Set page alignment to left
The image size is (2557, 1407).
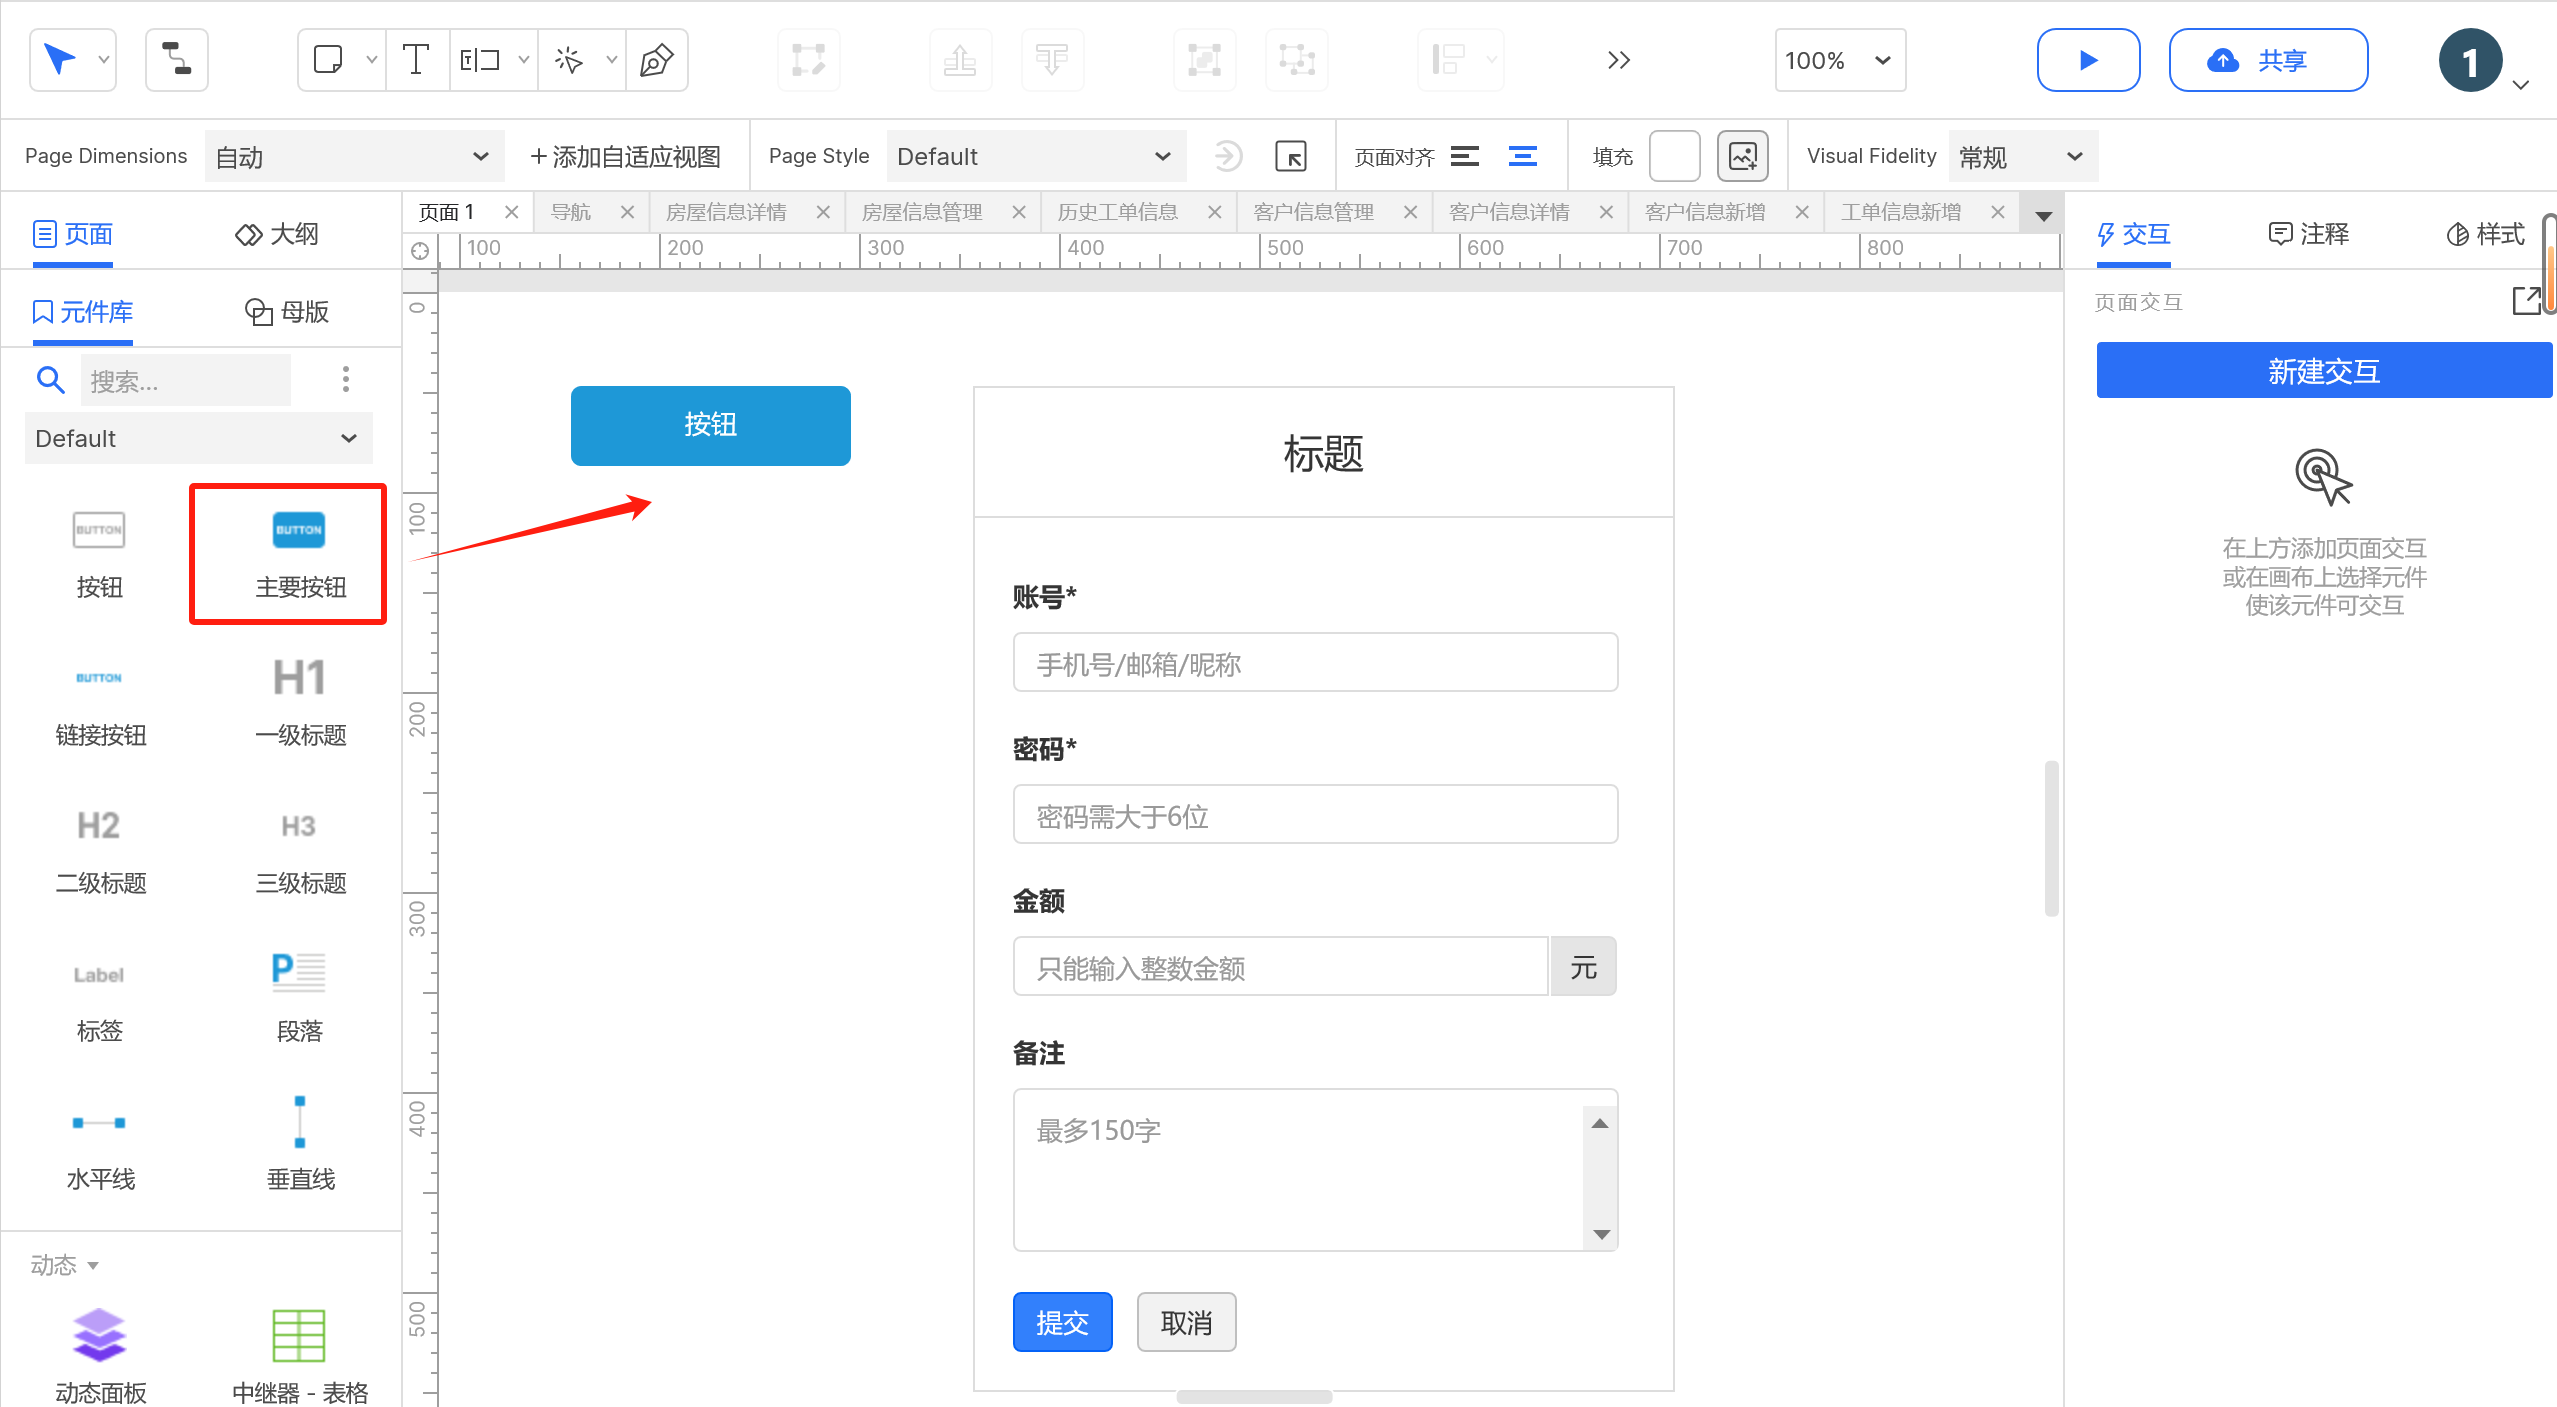(x=1465, y=156)
